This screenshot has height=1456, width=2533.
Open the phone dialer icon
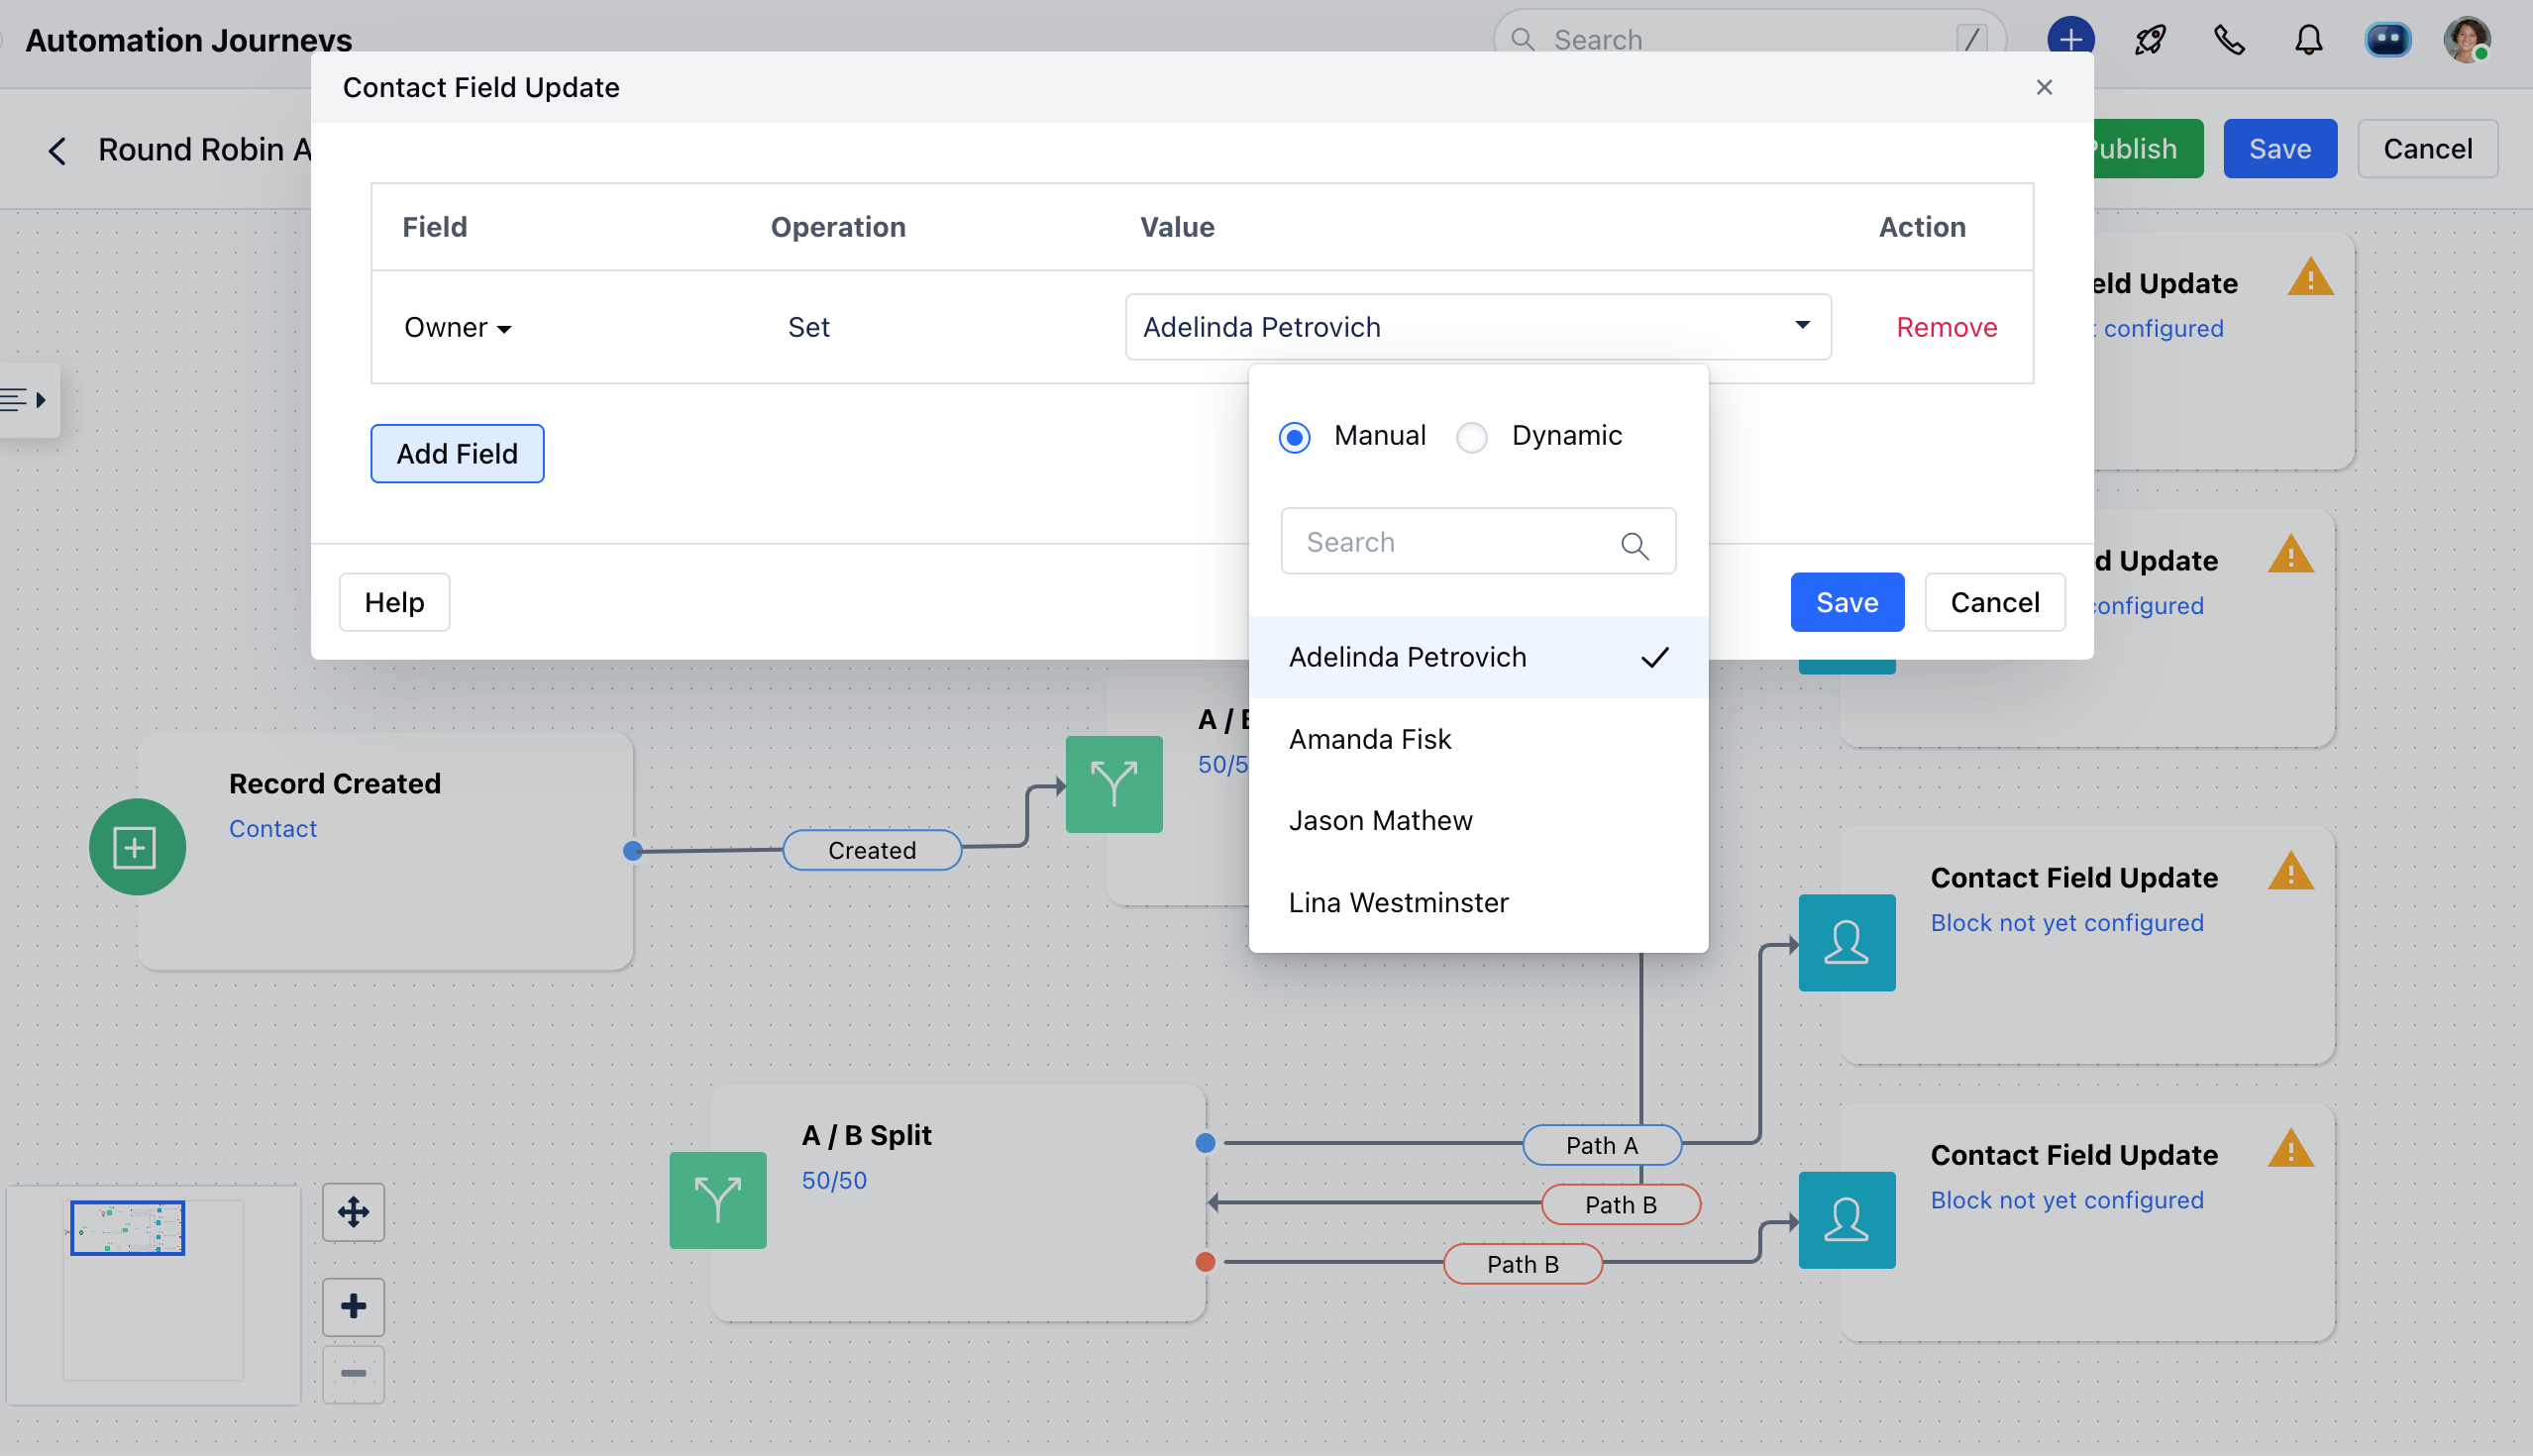(x=2229, y=40)
